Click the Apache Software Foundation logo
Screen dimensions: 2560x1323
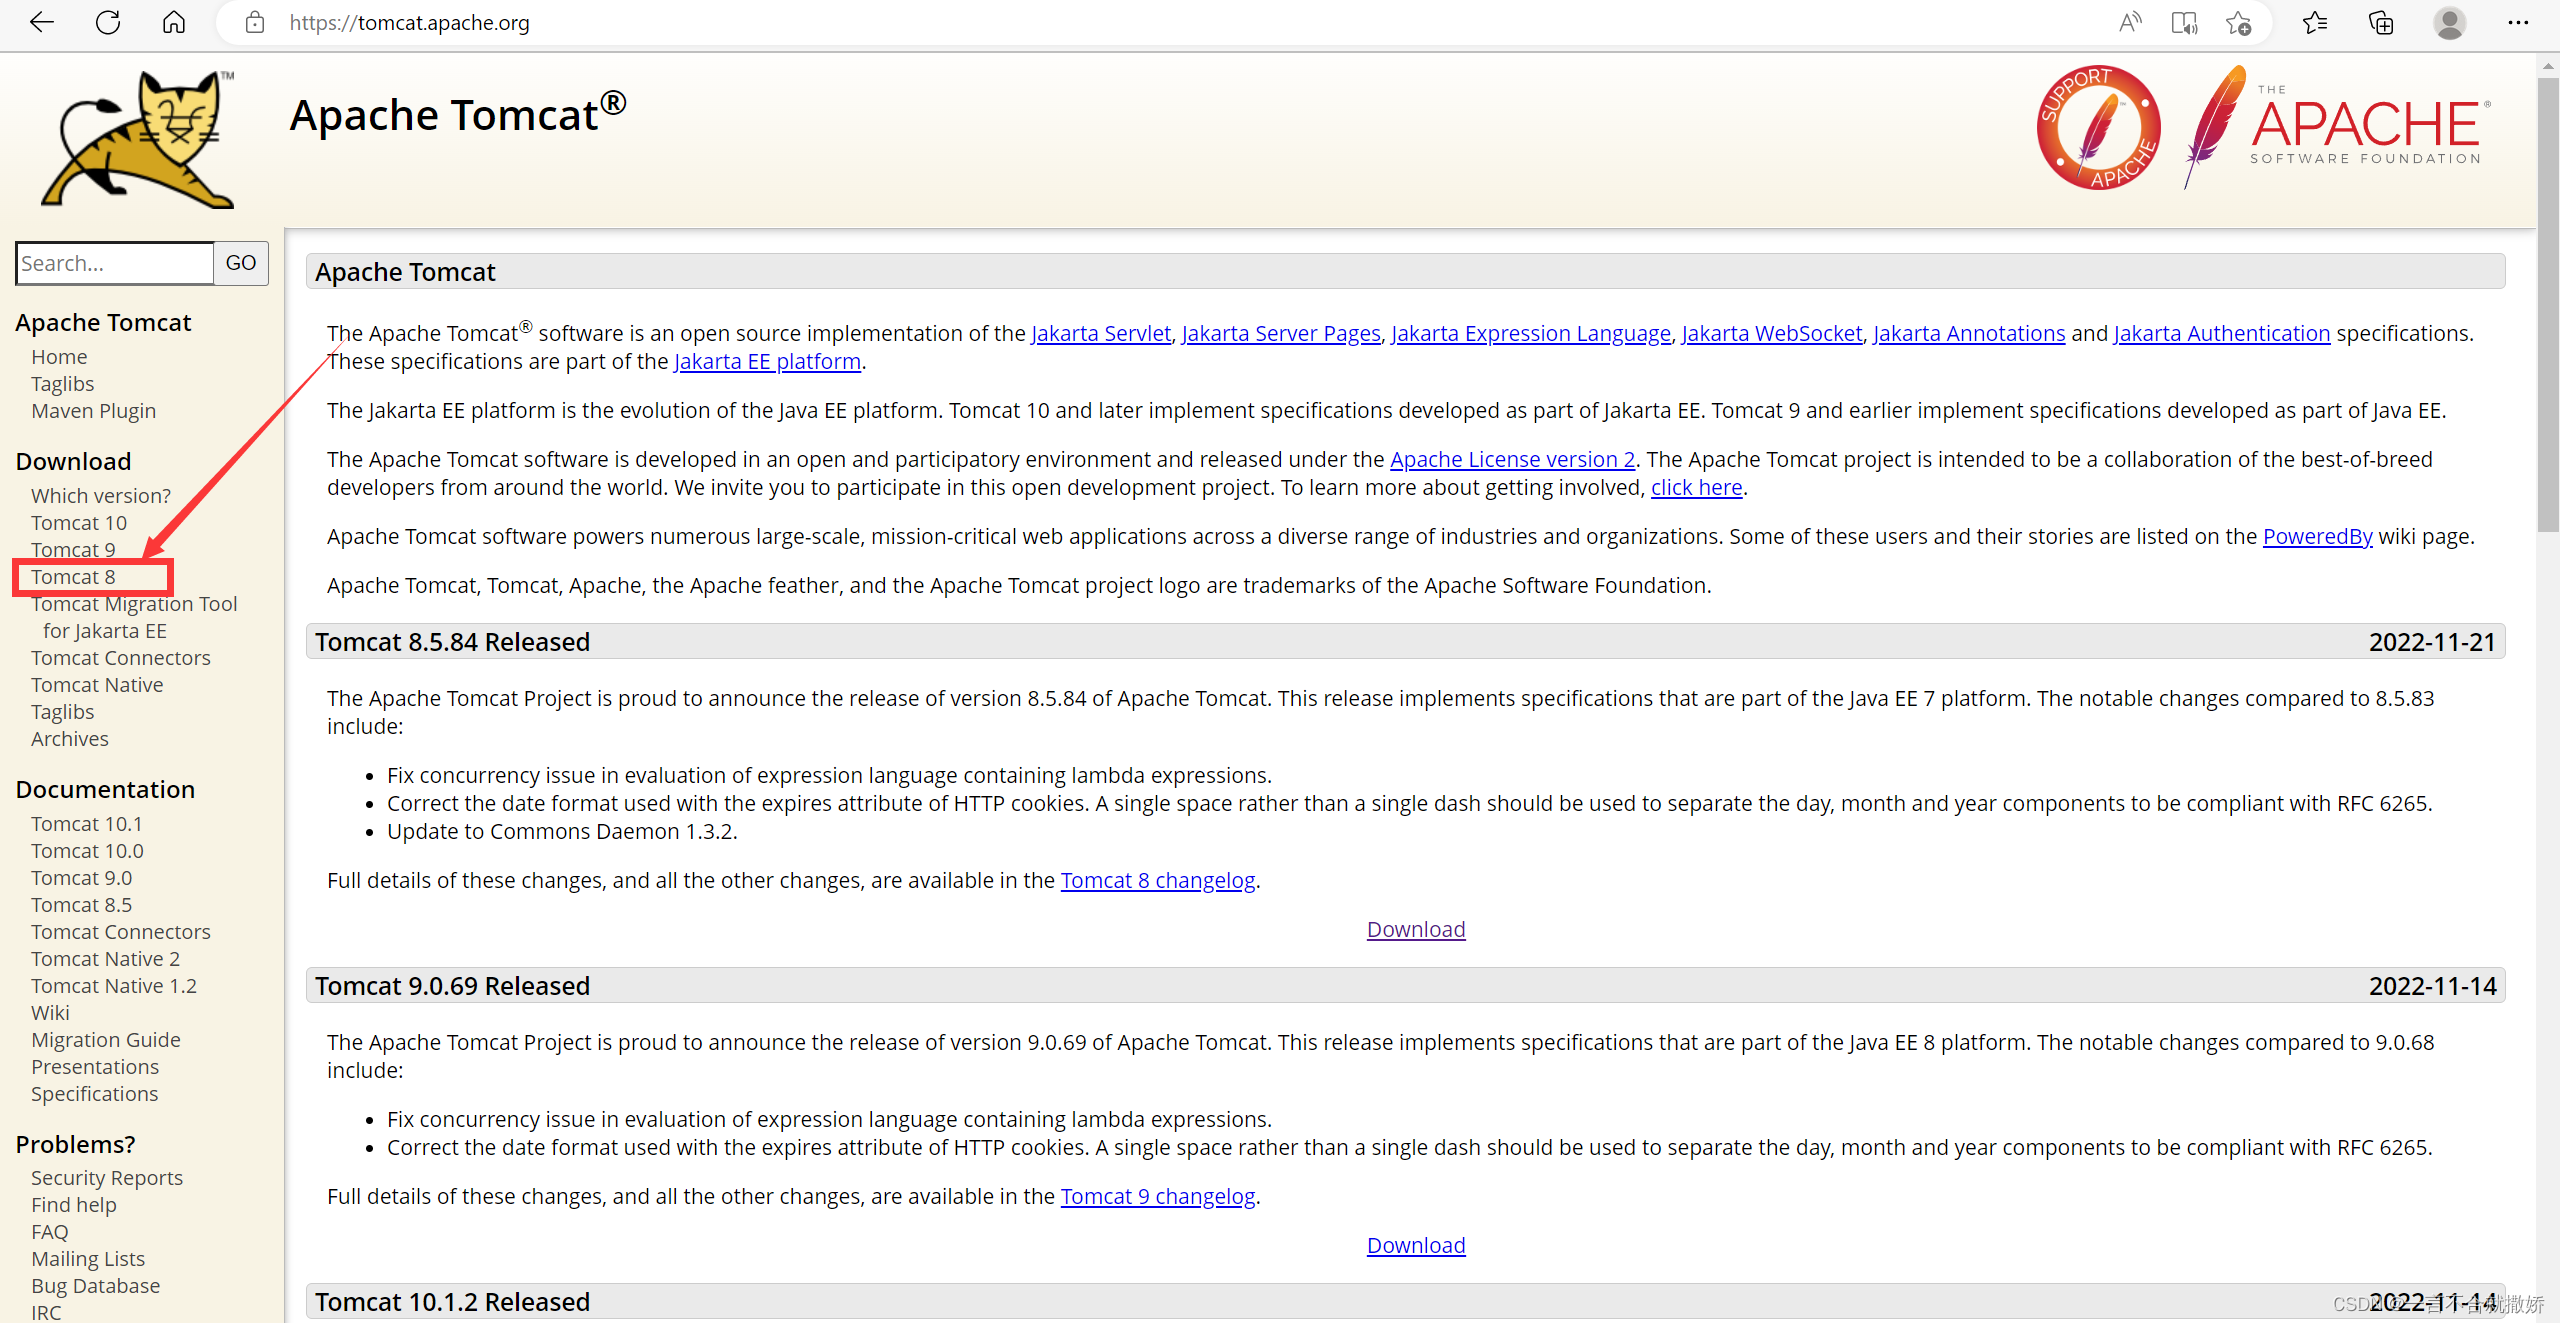pos(2338,127)
